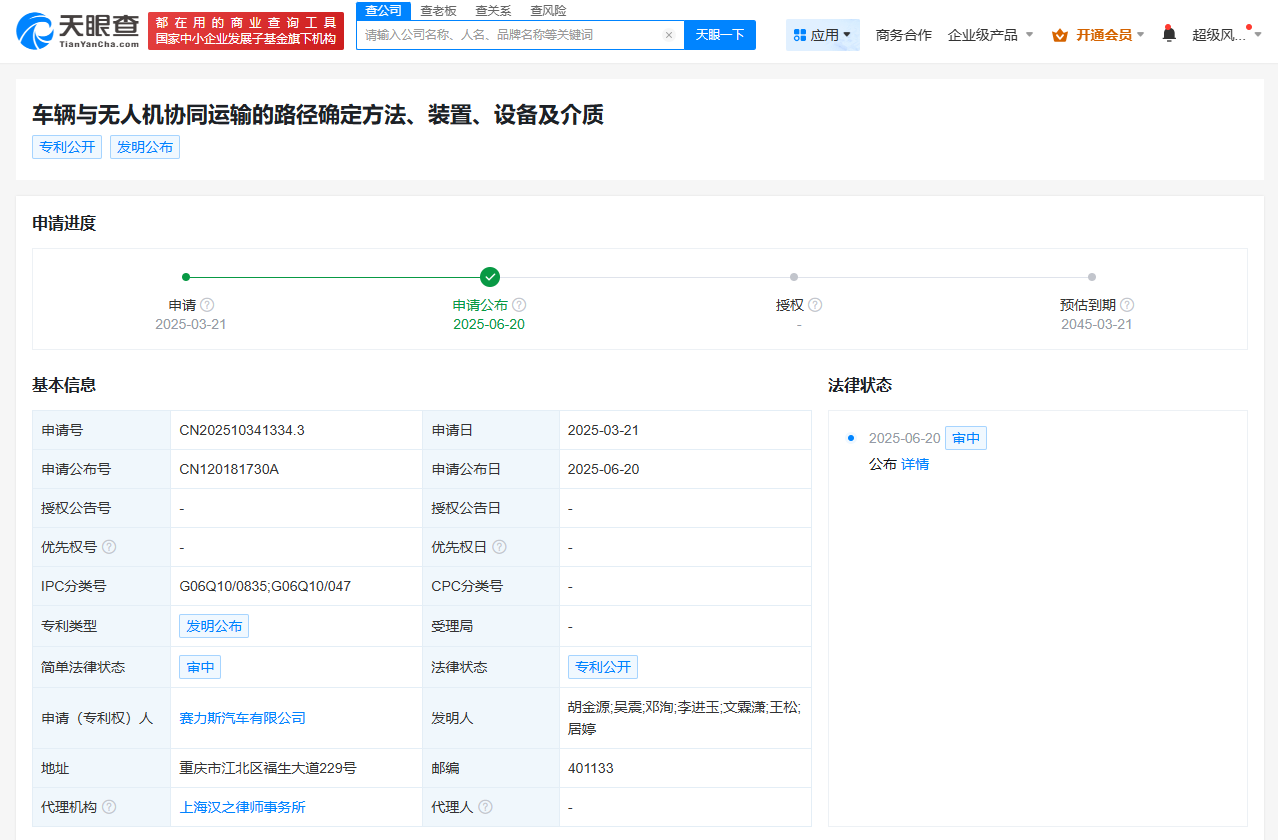Expand the 企业级产品 dropdown
The image size is (1278, 840).
point(990,35)
